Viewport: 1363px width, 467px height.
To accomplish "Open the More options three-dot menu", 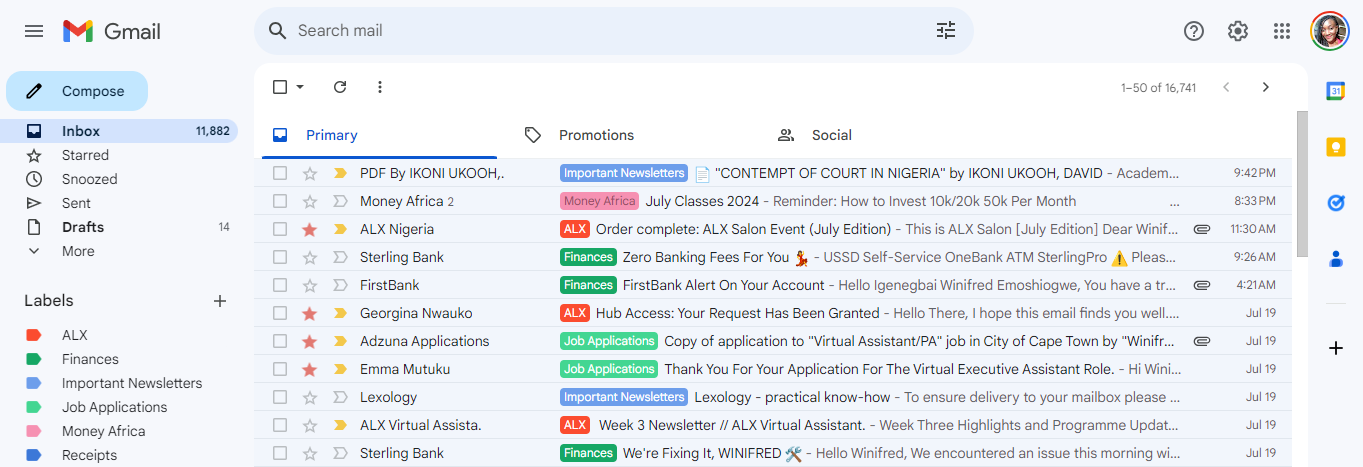I will pos(380,87).
